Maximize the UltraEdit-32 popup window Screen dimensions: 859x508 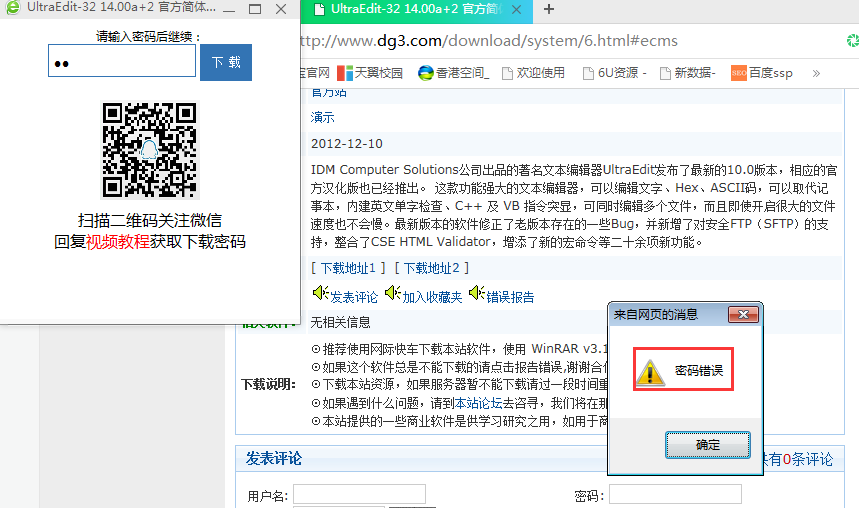[255, 9]
